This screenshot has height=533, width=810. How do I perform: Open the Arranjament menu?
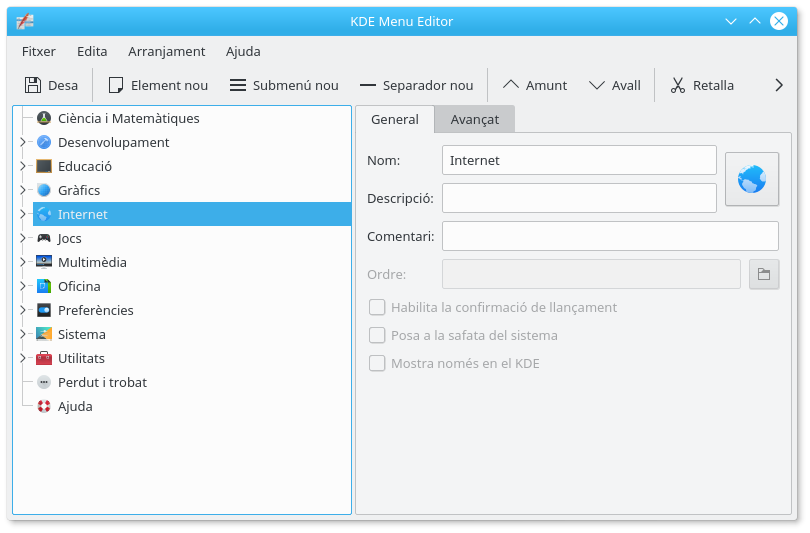pos(166,51)
